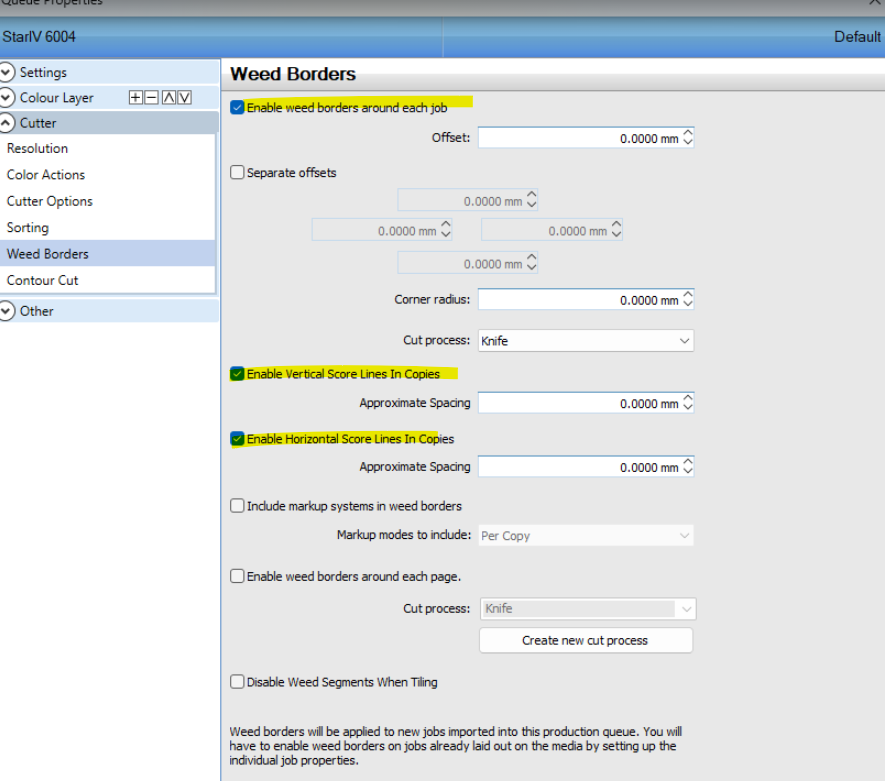Open the Color Actions page

[x=107, y=175]
